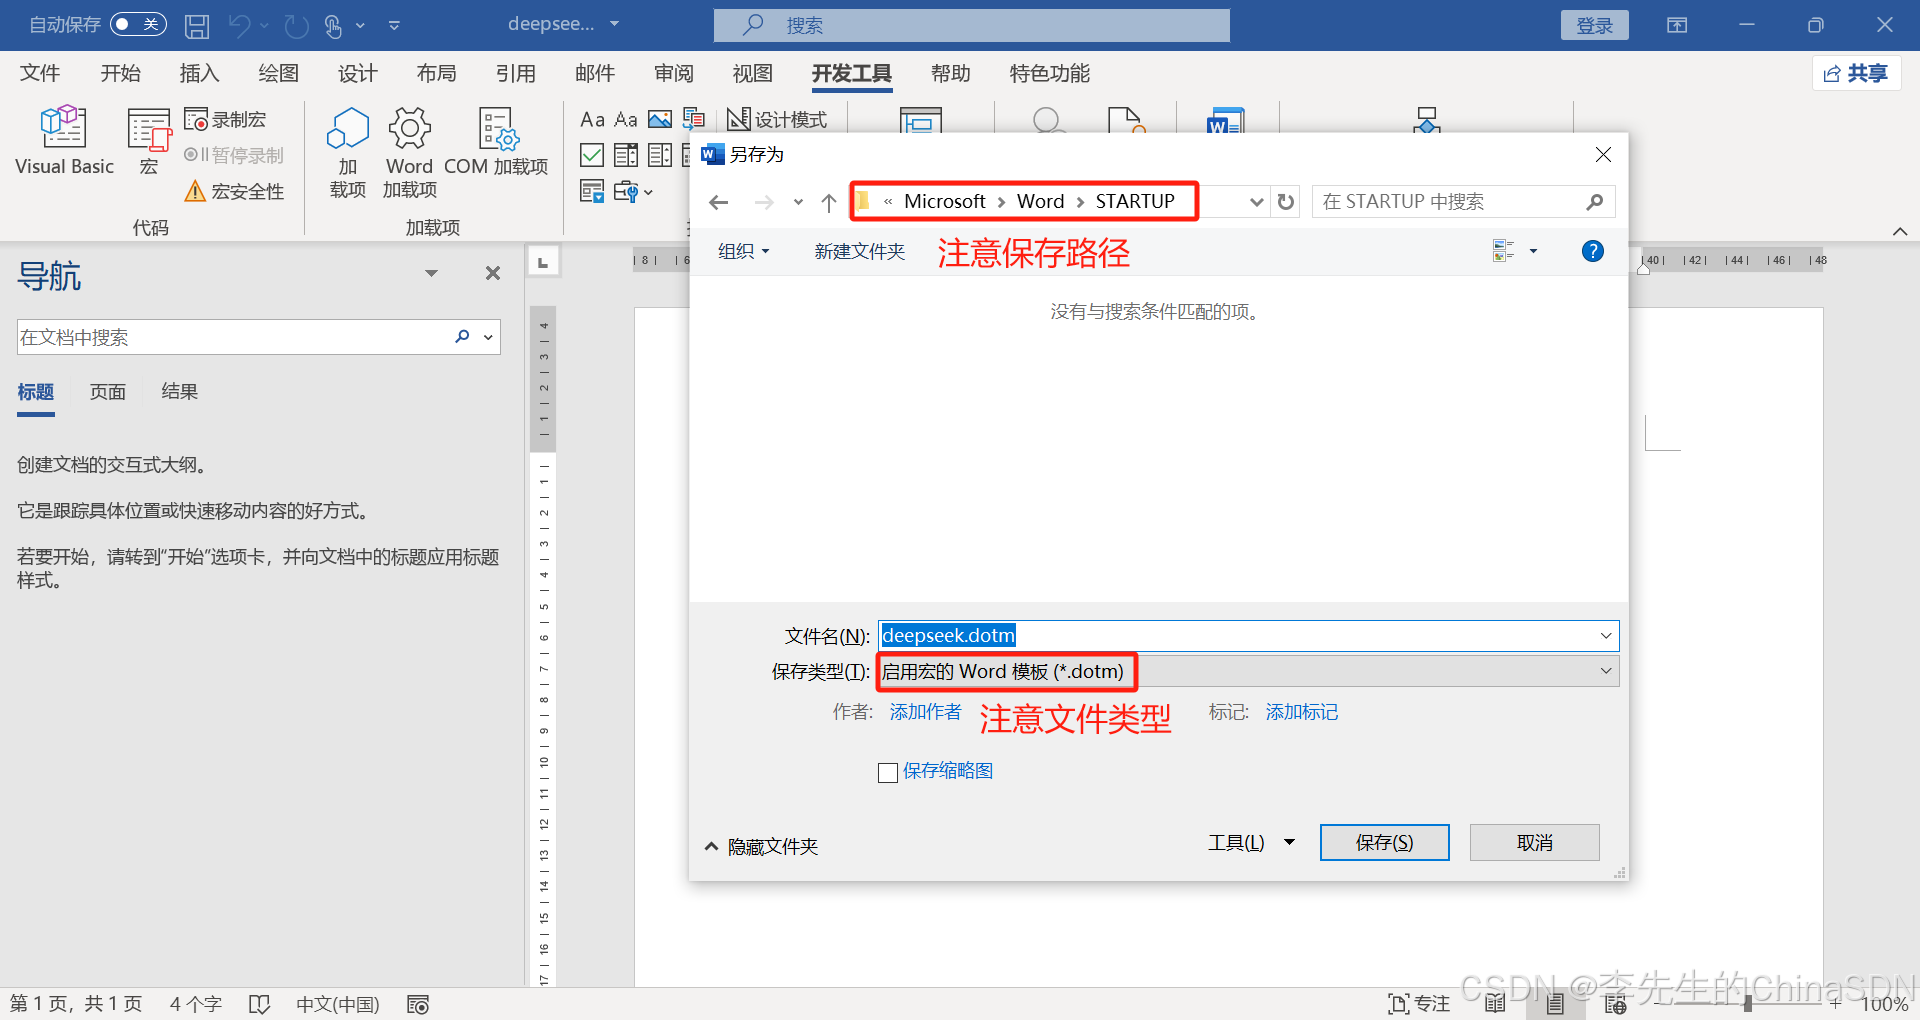Open Navigation pane options dropdown arrow

(x=431, y=273)
